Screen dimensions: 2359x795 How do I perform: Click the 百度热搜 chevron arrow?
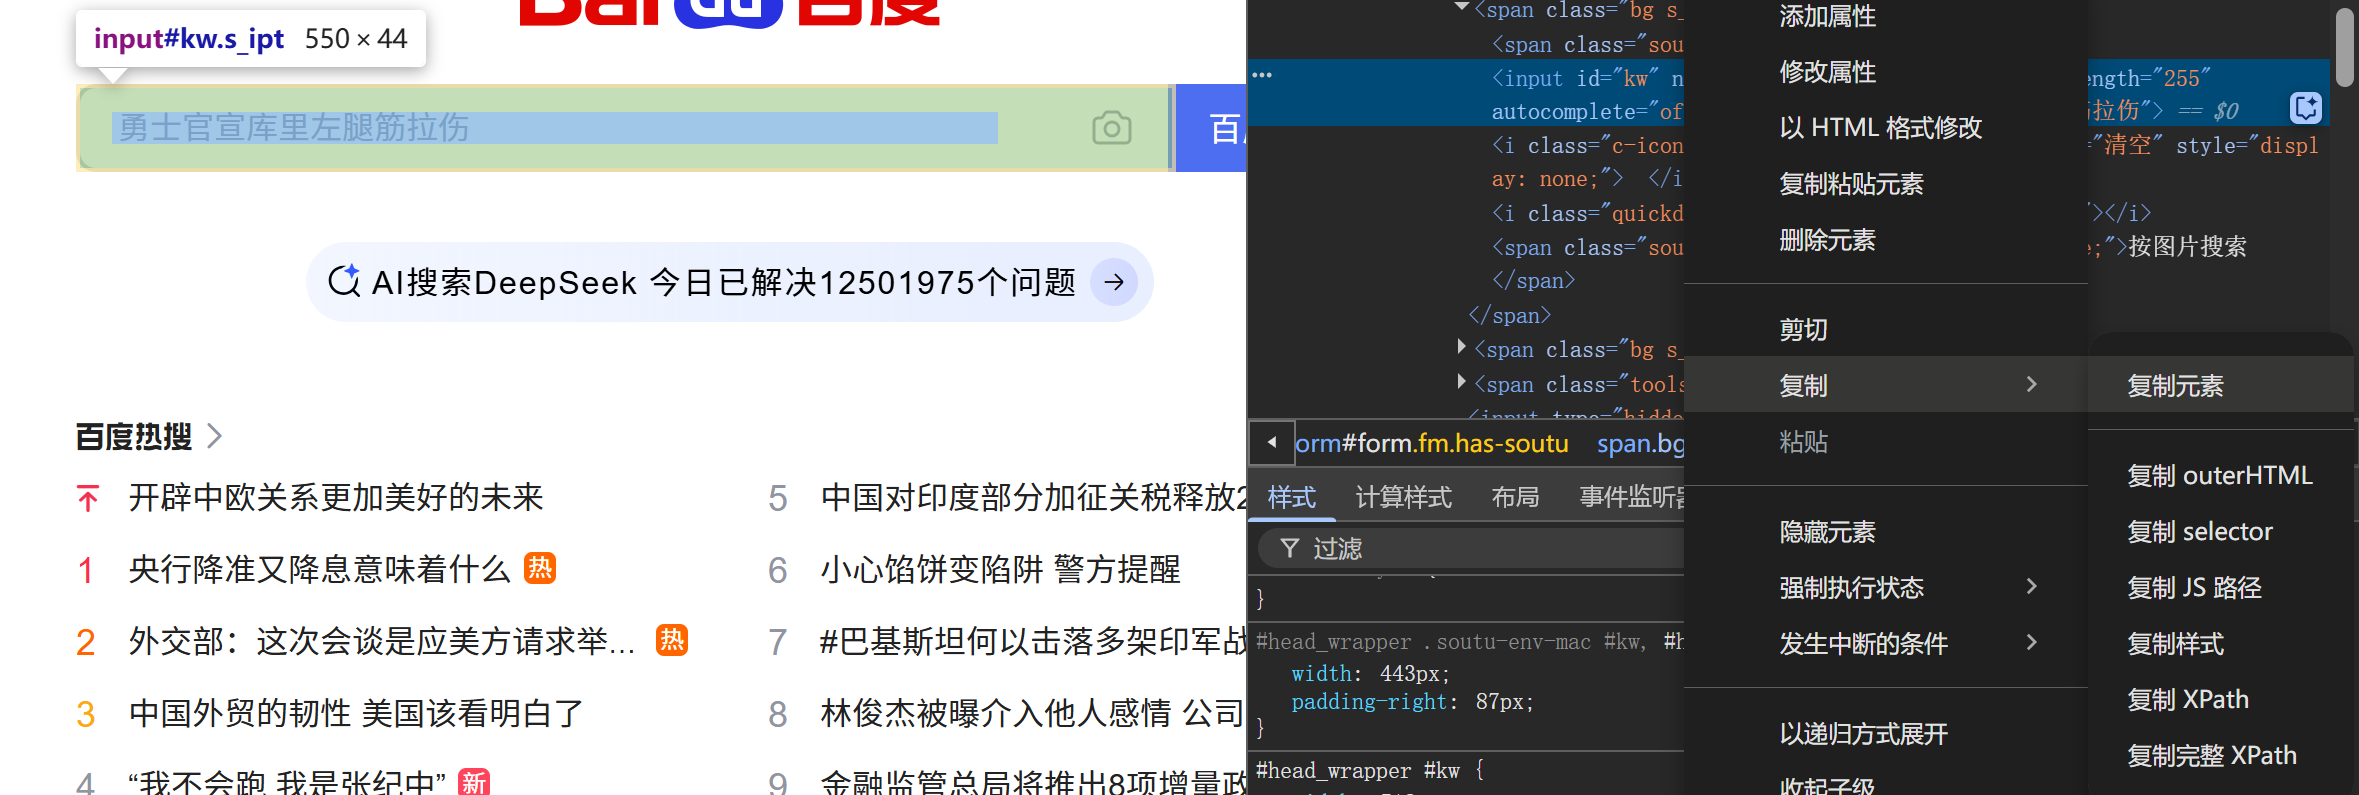click(215, 436)
